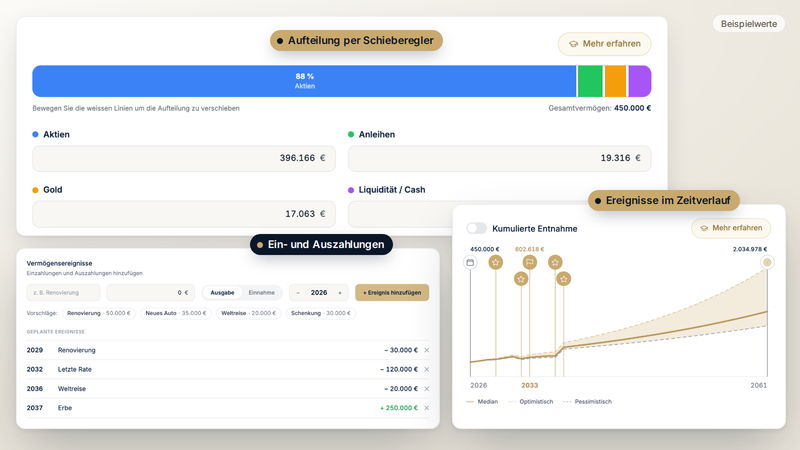The width and height of the screenshot is (800, 450).
Task: Select the Einnahme option
Action: [261, 292]
